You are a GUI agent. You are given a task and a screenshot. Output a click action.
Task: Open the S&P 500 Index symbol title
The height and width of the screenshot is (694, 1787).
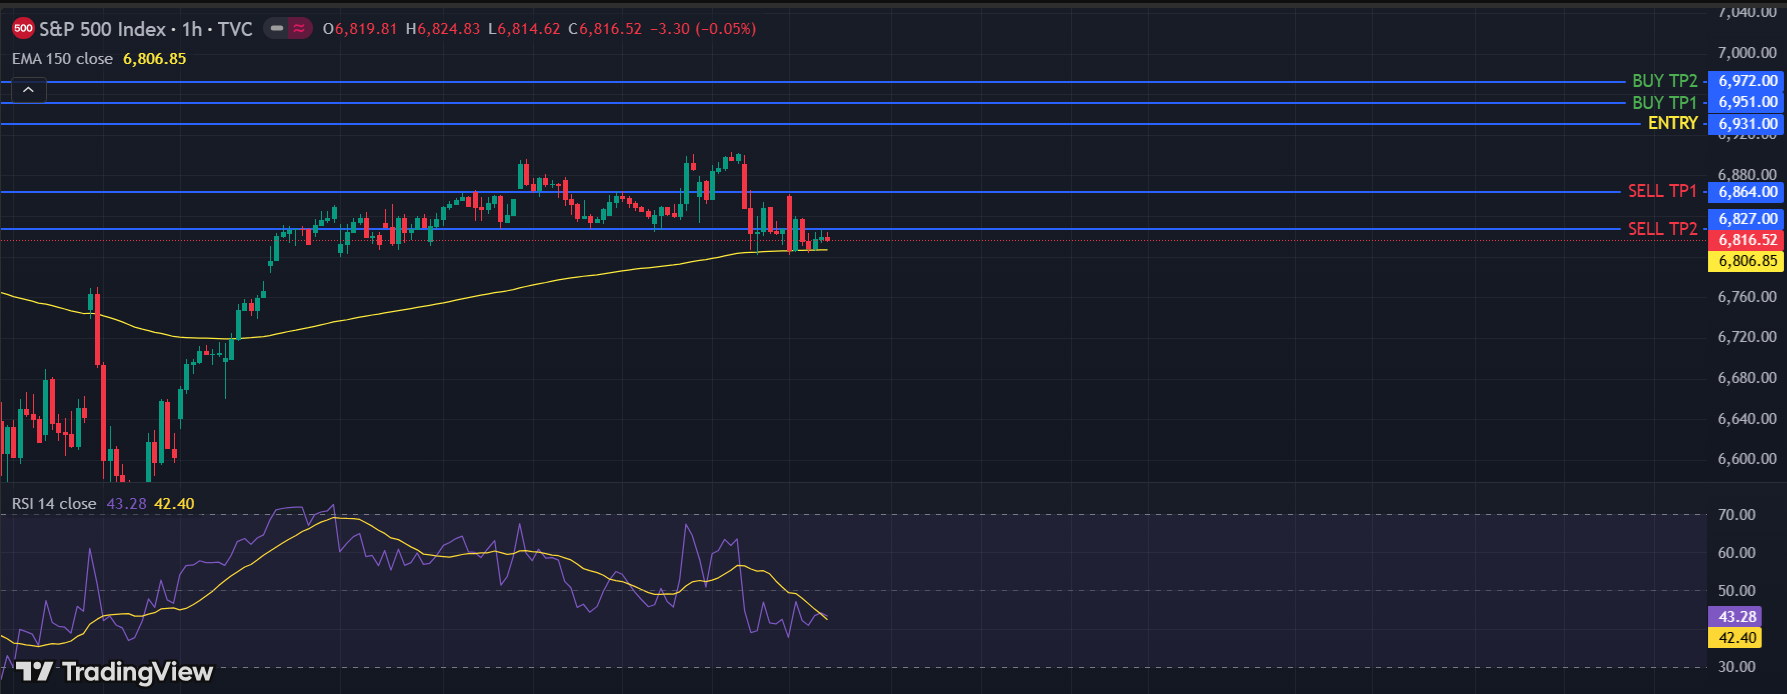[x=102, y=29]
